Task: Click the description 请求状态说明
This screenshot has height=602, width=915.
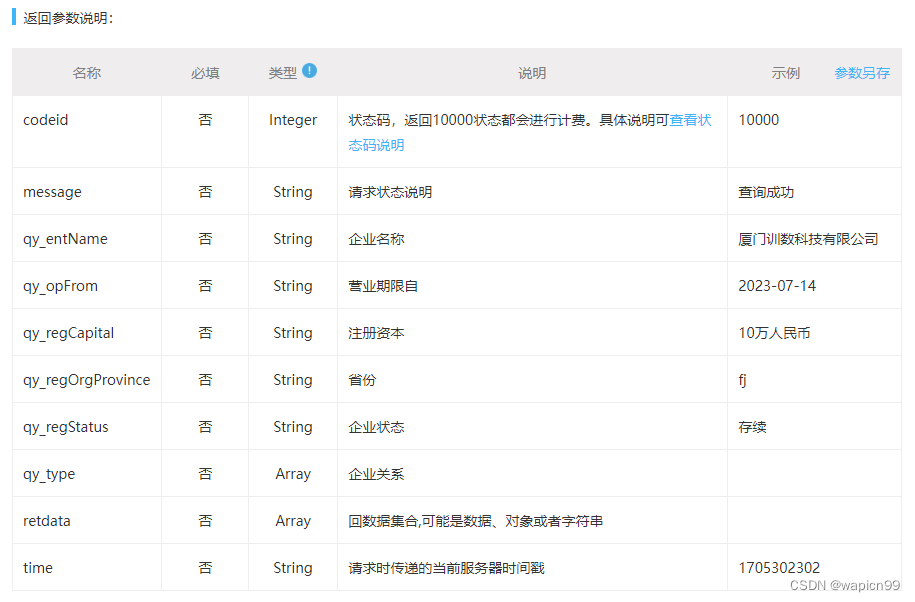Action: point(390,192)
